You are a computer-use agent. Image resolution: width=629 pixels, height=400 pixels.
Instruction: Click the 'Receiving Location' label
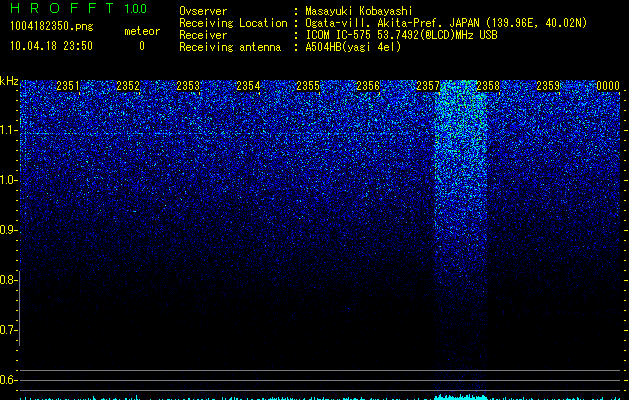point(233,23)
